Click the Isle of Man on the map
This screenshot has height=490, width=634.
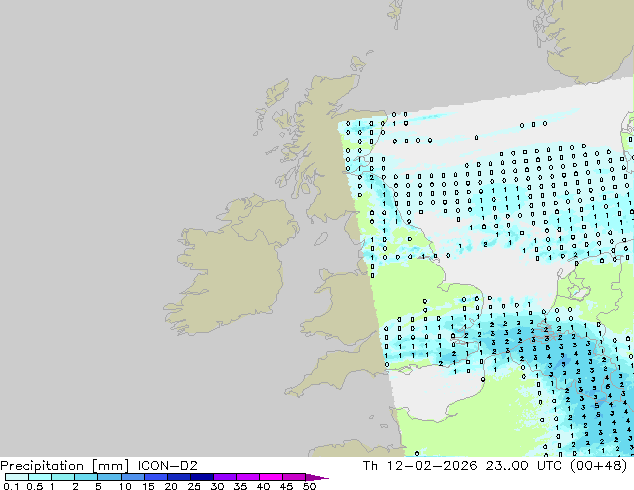pos(321,239)
